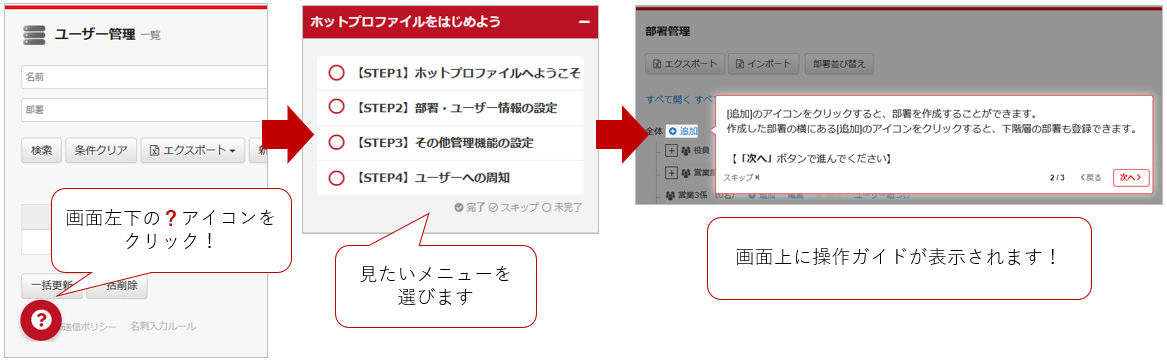Image resolution: width=1167 pixels, height=362 pixels.
Task: Select the STEP2 部署・ユーザー情報の設定 circle
Action: pos(336,107)
